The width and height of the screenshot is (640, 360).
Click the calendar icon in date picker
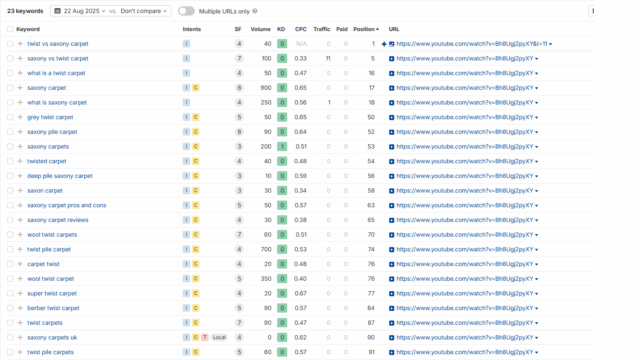[58, 11]
